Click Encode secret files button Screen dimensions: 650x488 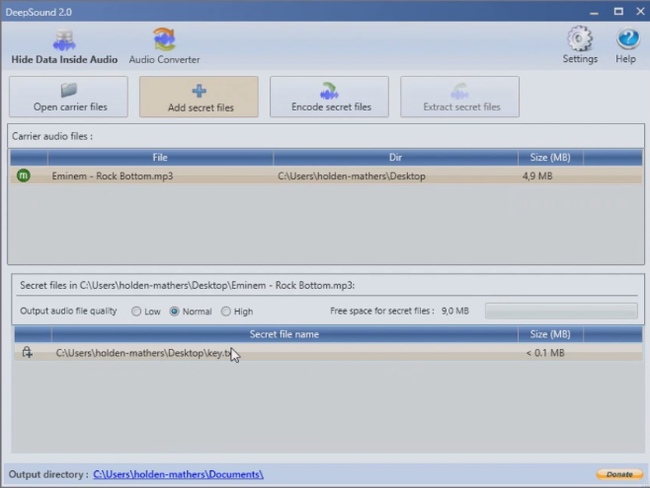(x=330, y=97)
